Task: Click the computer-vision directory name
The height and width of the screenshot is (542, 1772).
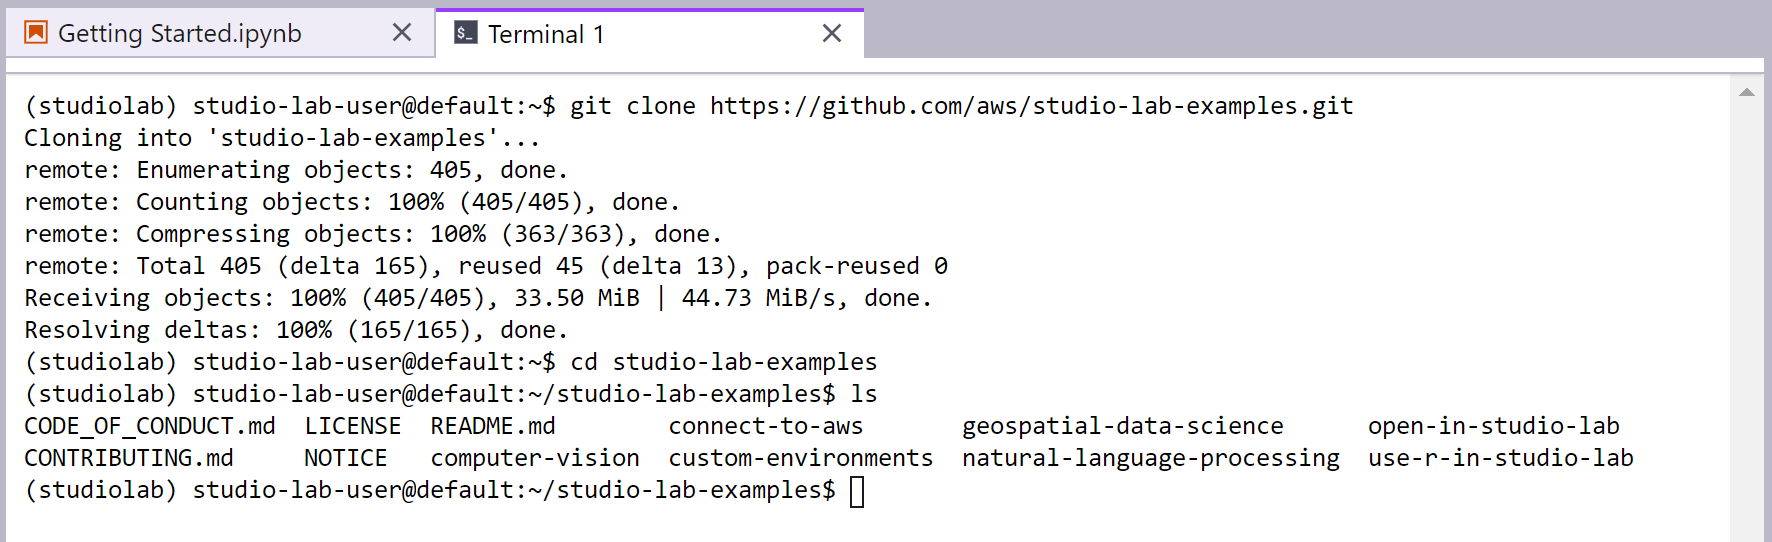Action: [535, 458]
